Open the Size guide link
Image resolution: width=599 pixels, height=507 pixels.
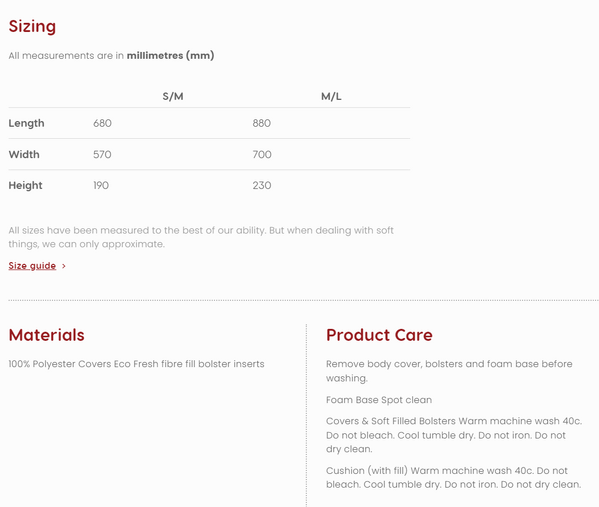[32, 266]
